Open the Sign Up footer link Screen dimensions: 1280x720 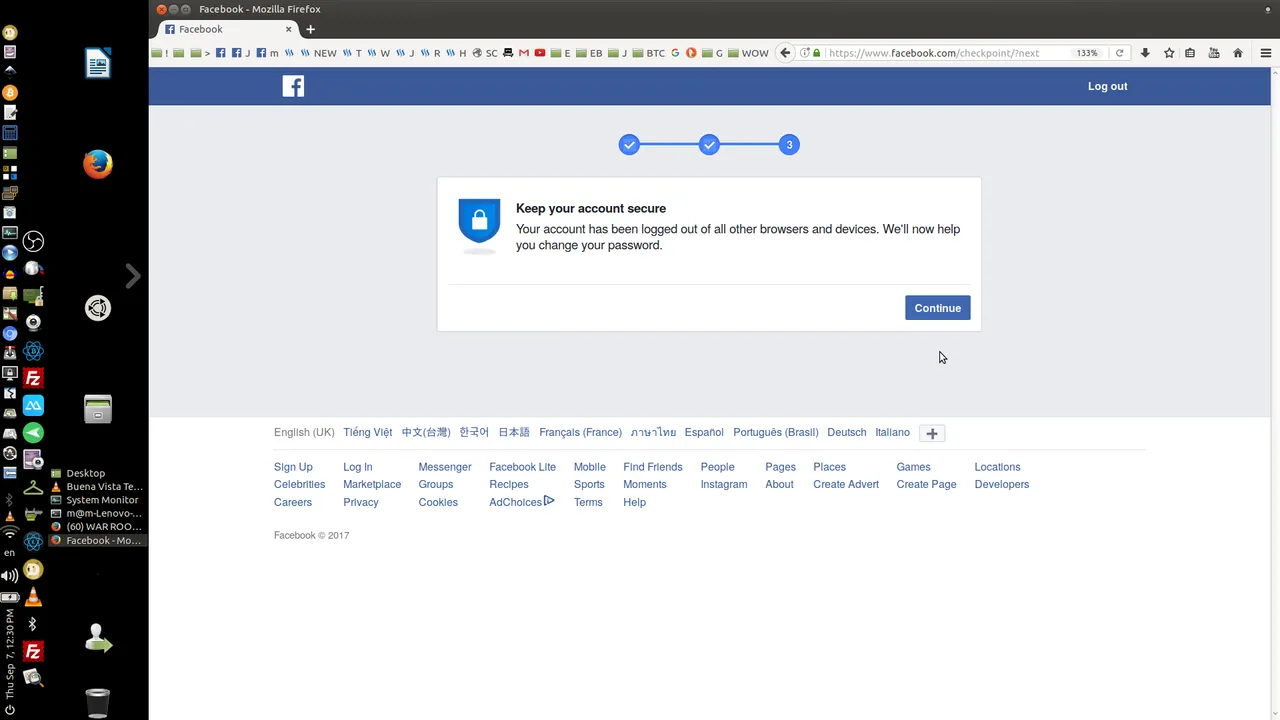click(x=293, y=467)
